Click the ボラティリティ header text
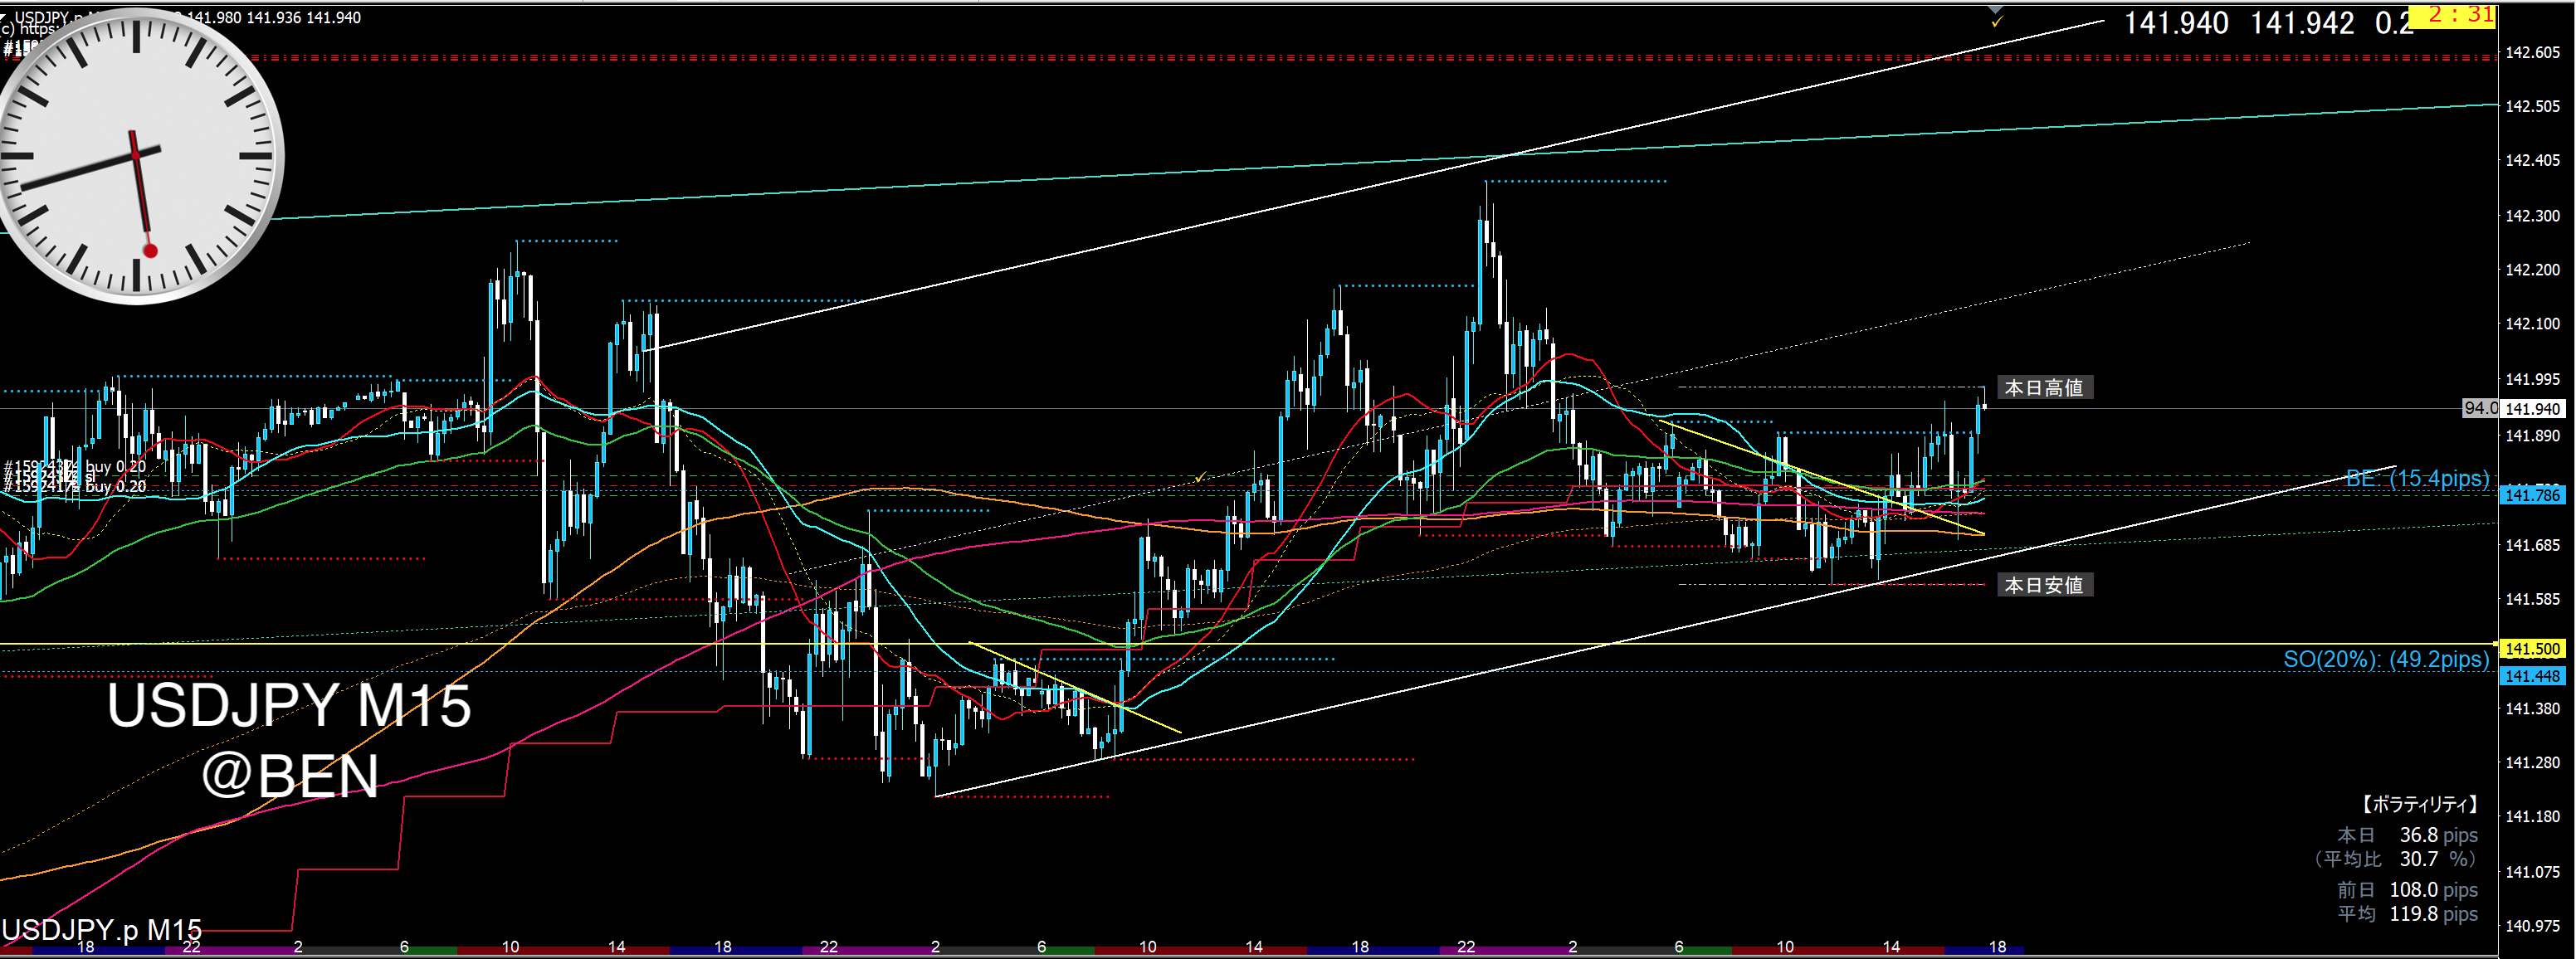2576x959 pixels. [x=2419, y=804]
